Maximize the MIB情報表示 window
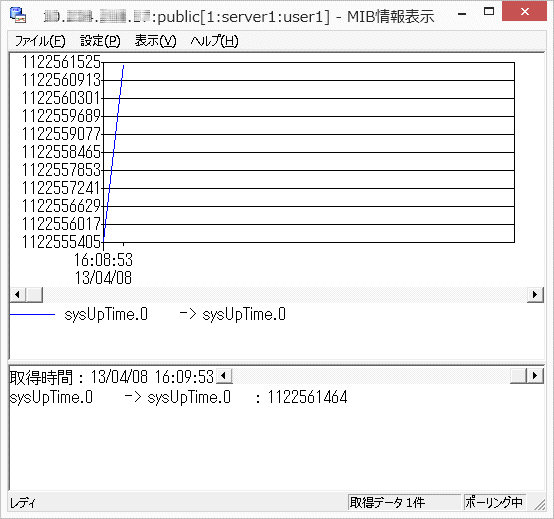Screen dimensions: 554x519 point(489,12)
